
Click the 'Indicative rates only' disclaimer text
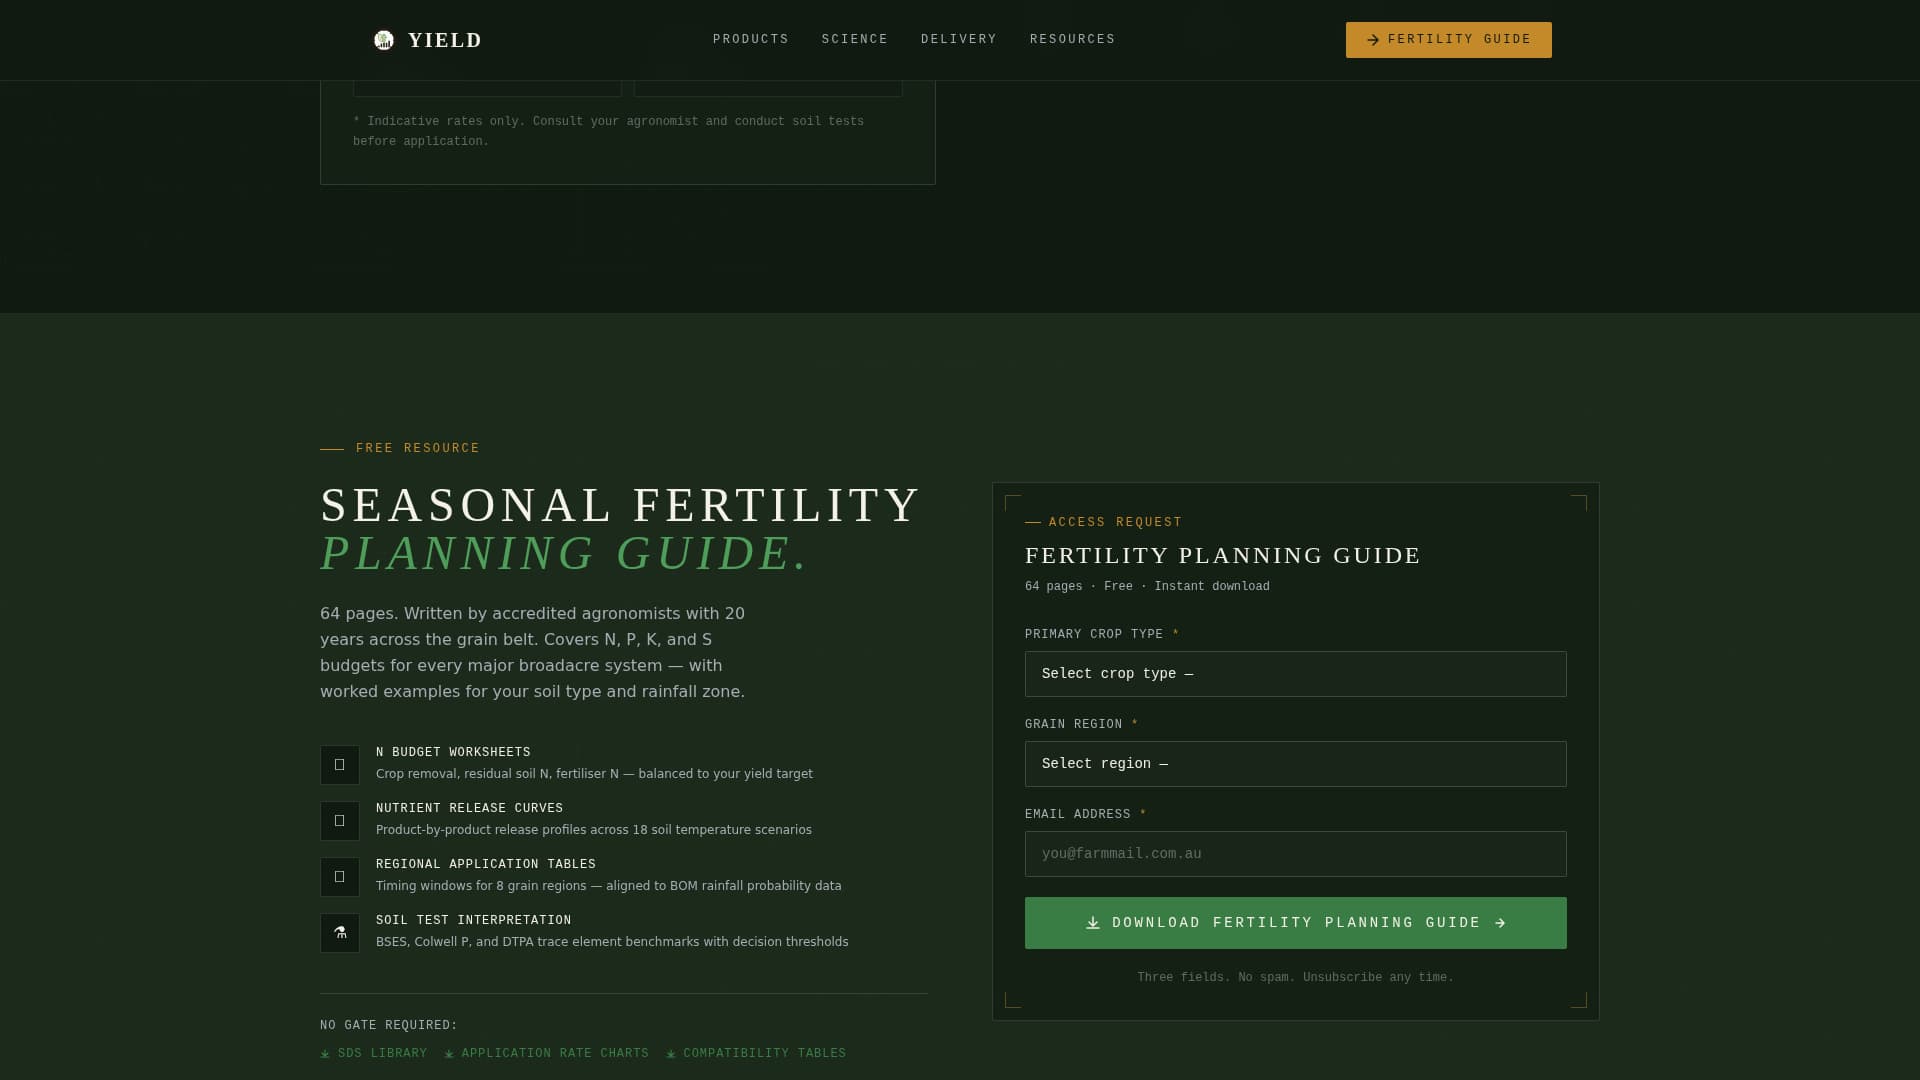(608, 131)
